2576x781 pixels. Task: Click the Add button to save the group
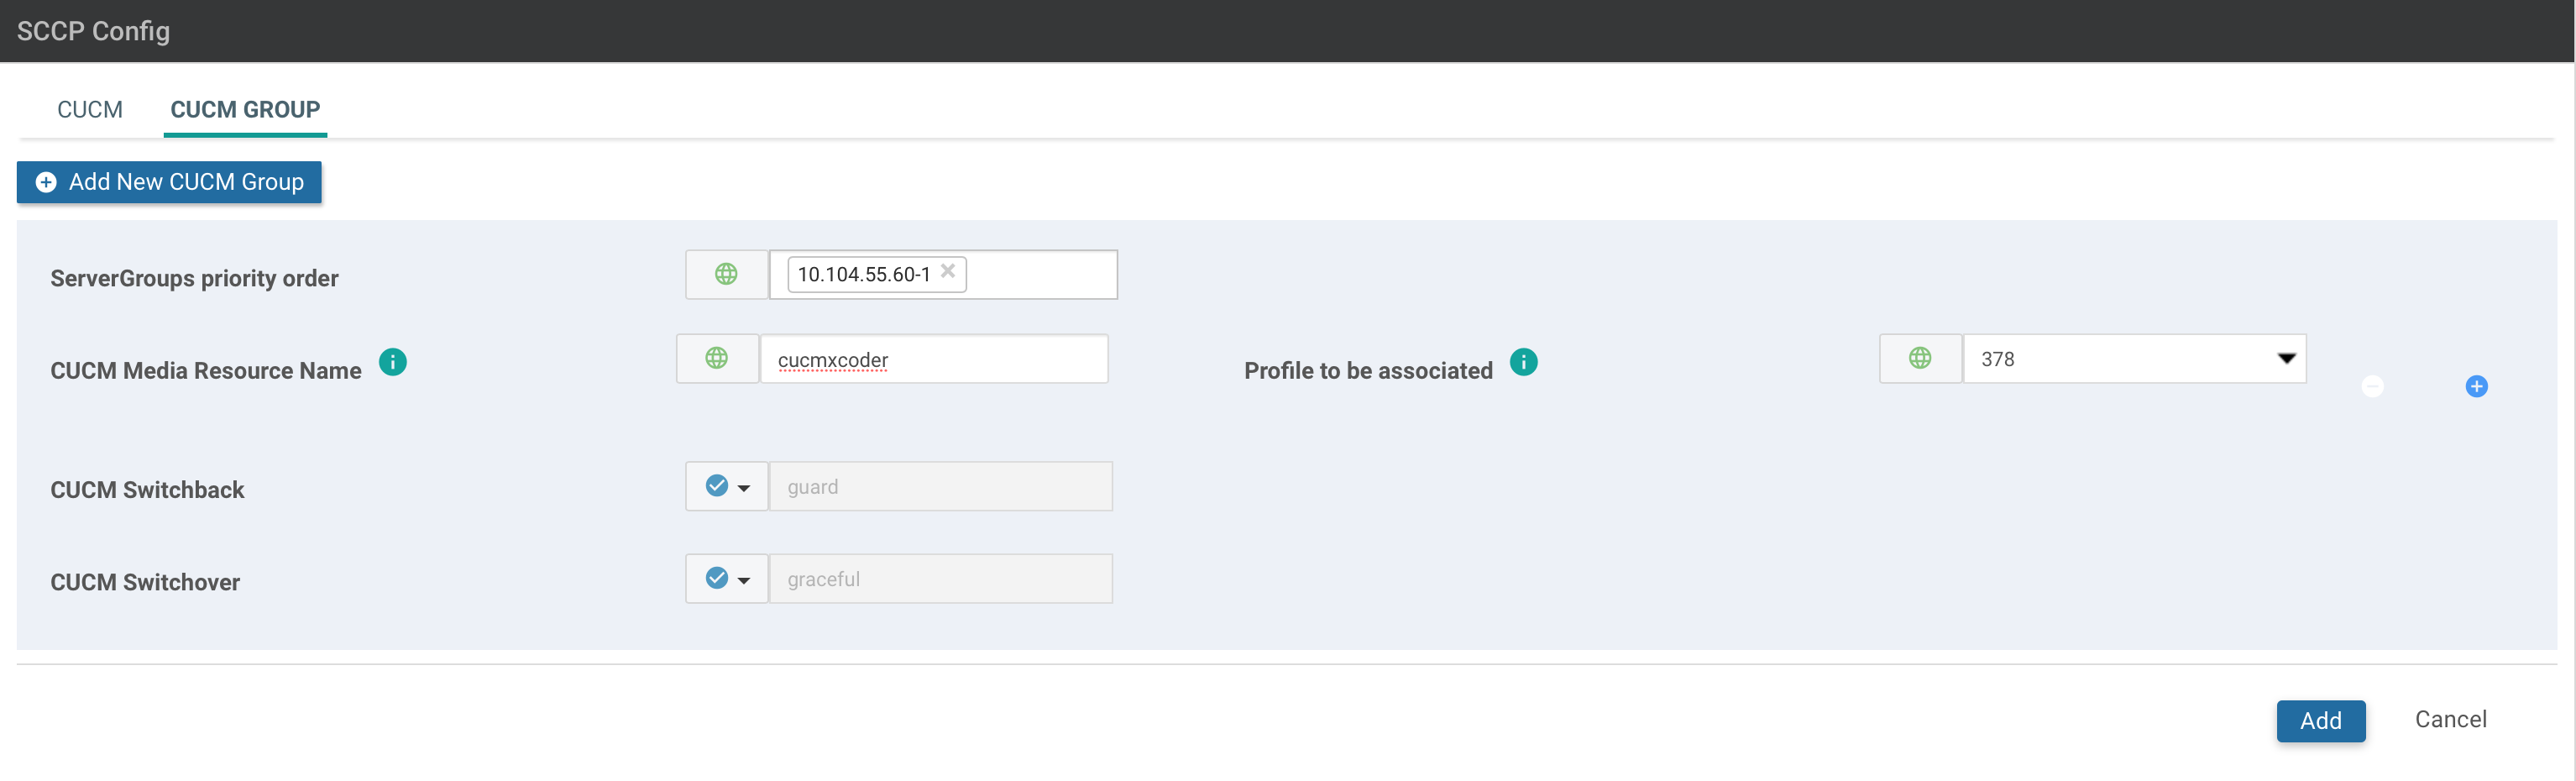click(2321, 720)
